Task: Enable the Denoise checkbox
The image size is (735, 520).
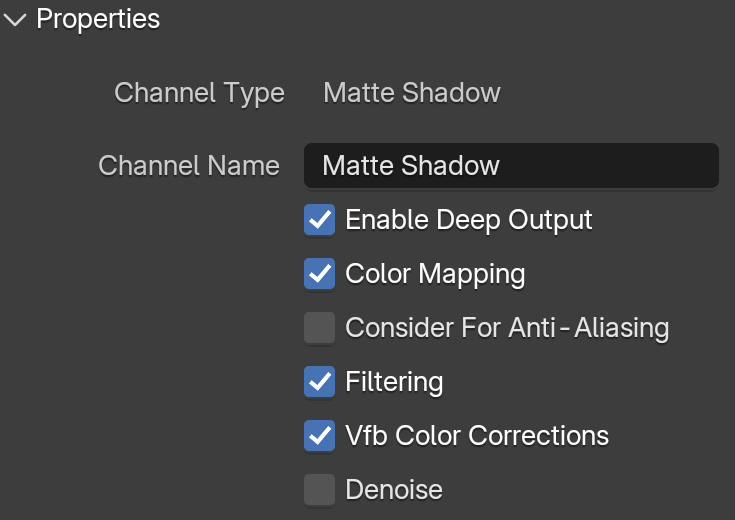Action: click(x=319, y=489)
